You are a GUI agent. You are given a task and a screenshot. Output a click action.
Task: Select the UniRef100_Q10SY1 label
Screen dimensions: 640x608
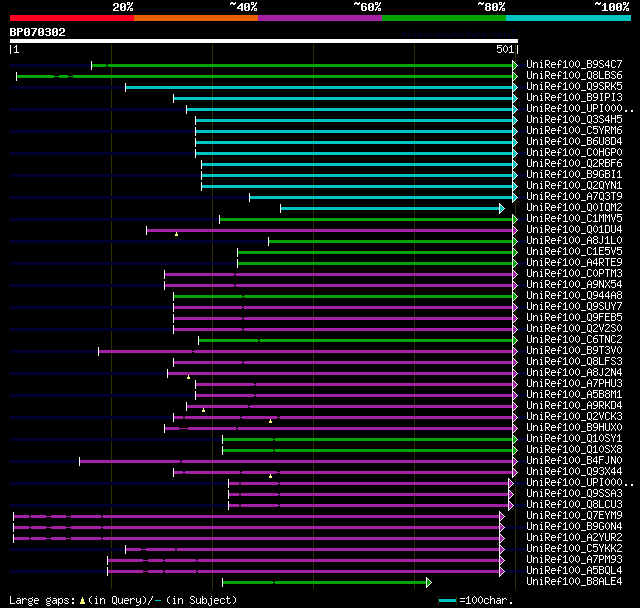[x=574, y=439]
